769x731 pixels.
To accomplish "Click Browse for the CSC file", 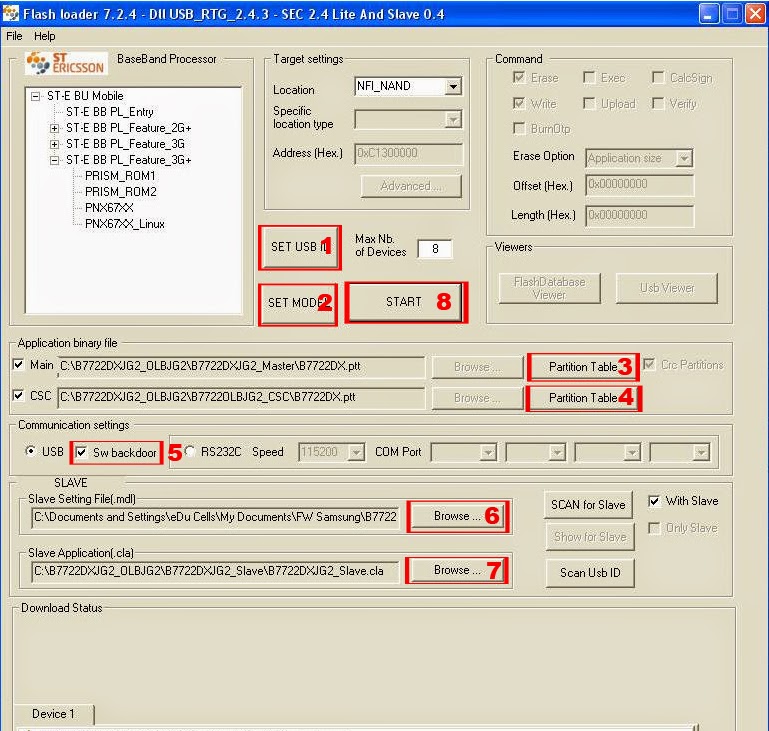I will pyautogui.click(x=477, y=398).
